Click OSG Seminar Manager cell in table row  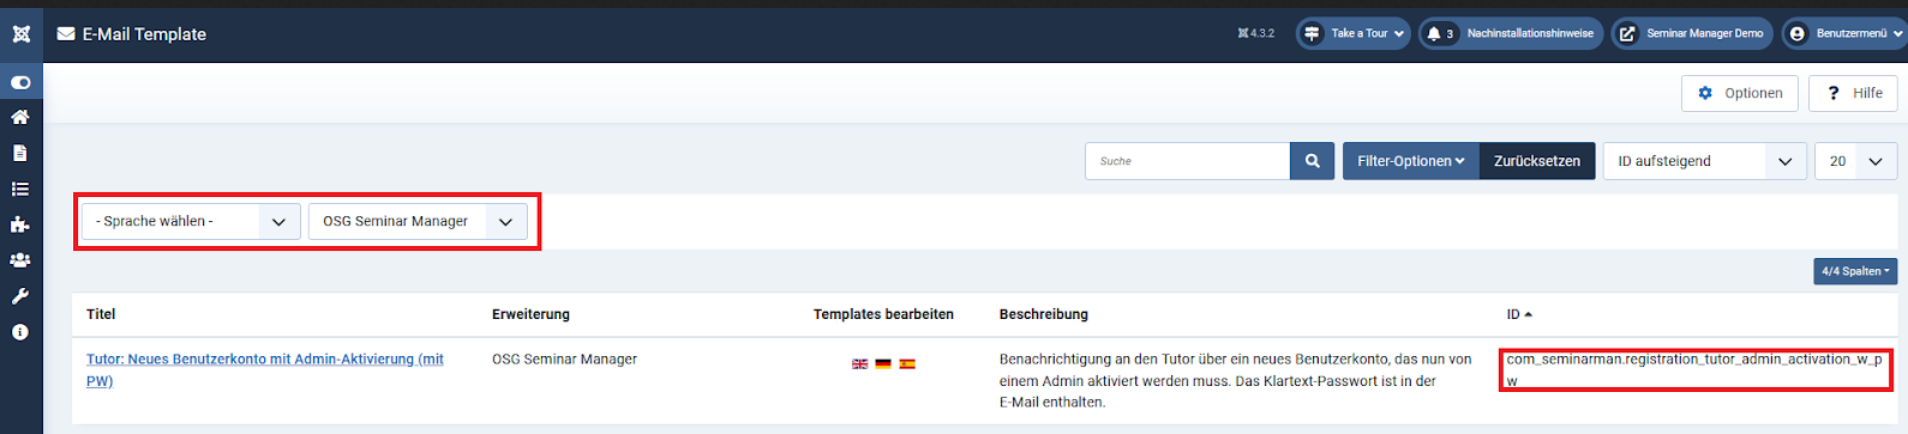(x=564, y=359)
